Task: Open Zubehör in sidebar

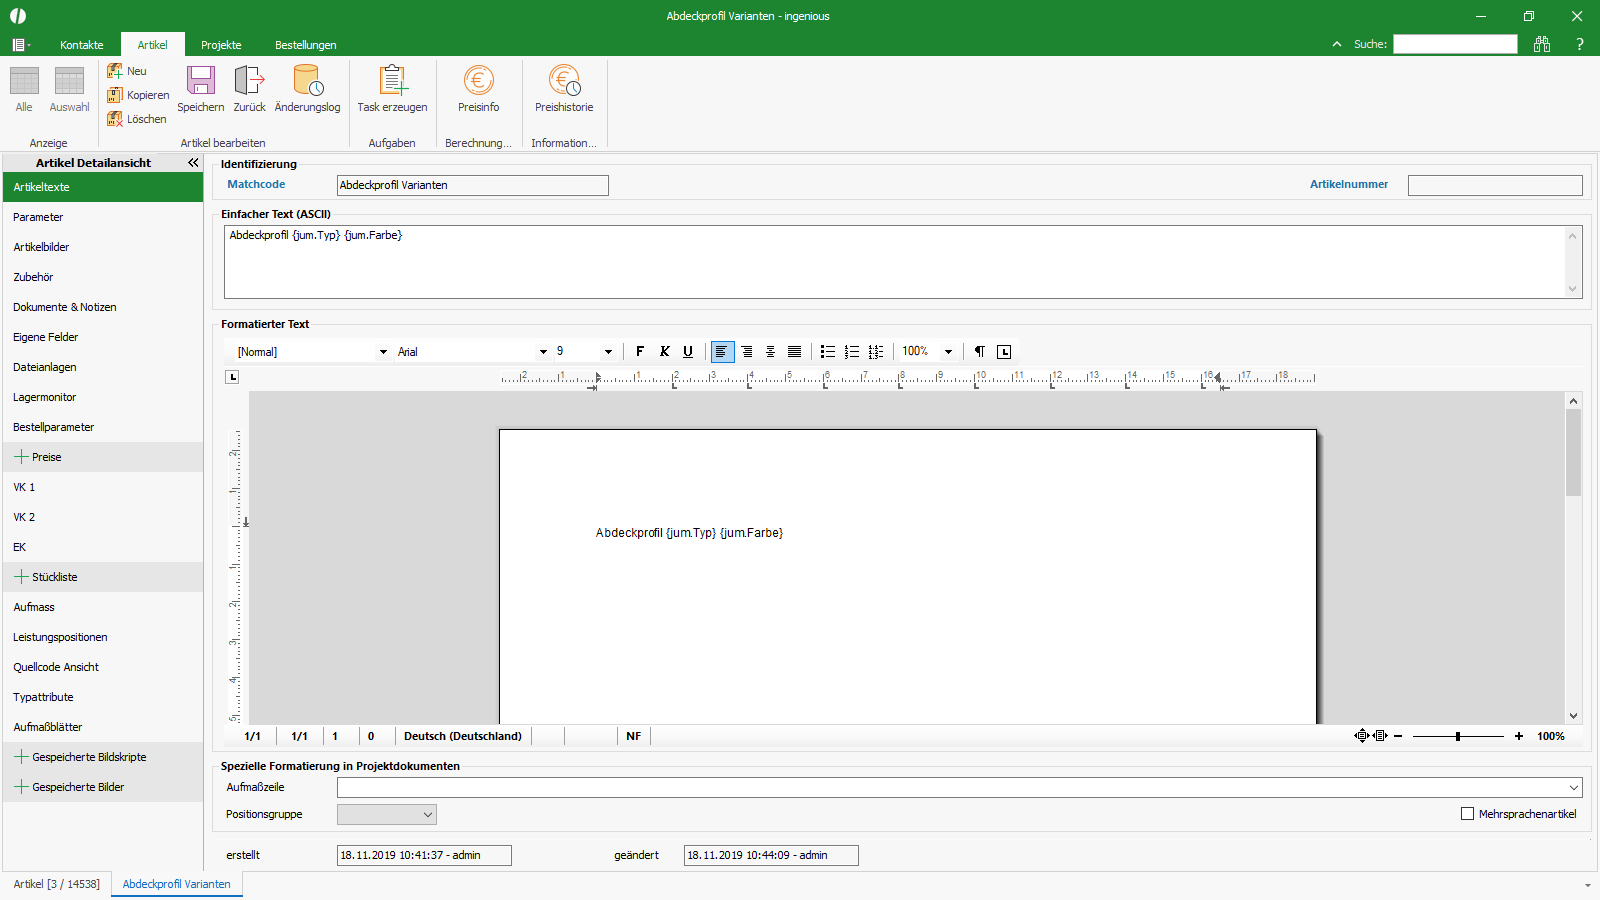Action: pyautogui.click(x=102, y=277)
